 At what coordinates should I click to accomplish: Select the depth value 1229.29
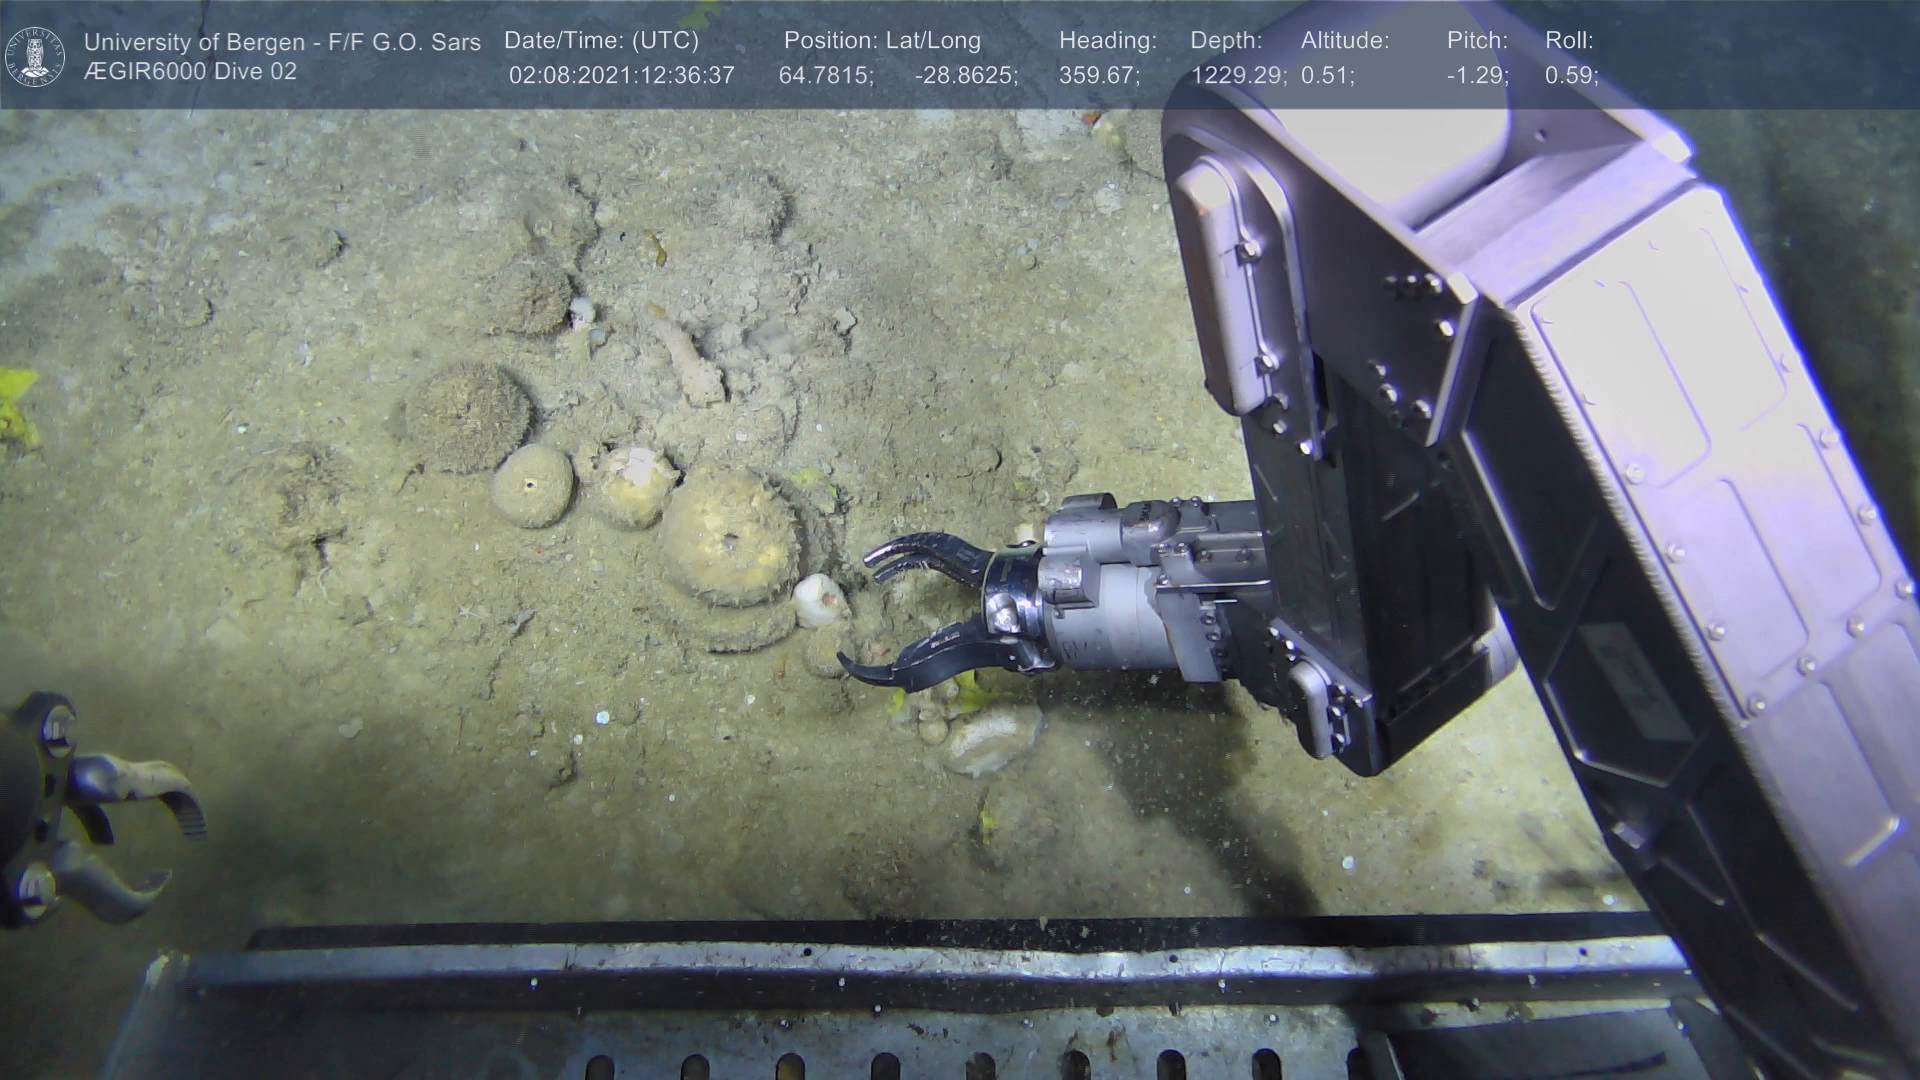[x=1238, y=75]
